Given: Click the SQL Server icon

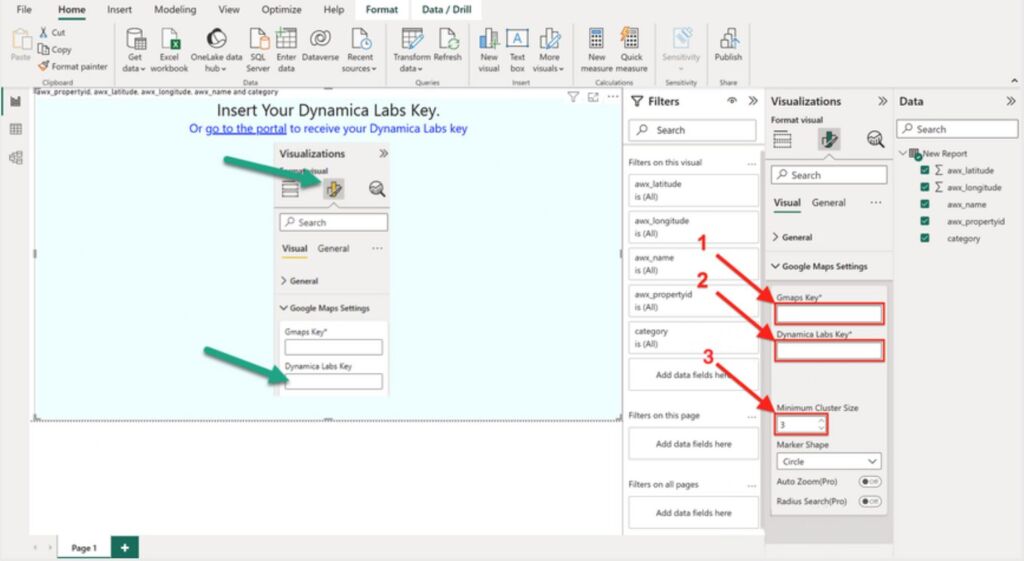Looking at the screenshot, I should click(258, 40).
